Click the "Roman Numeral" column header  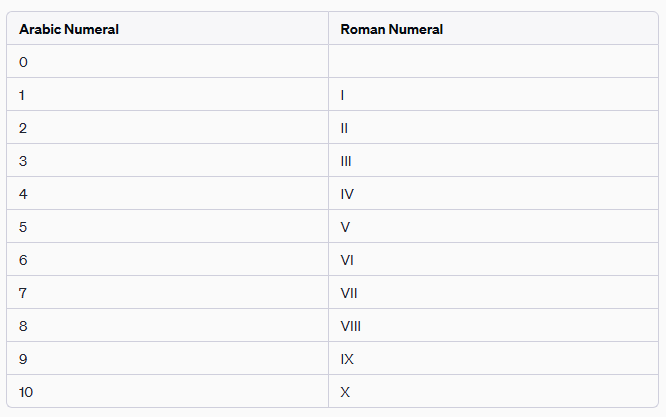pyautogui.click(x=391, y=29)
